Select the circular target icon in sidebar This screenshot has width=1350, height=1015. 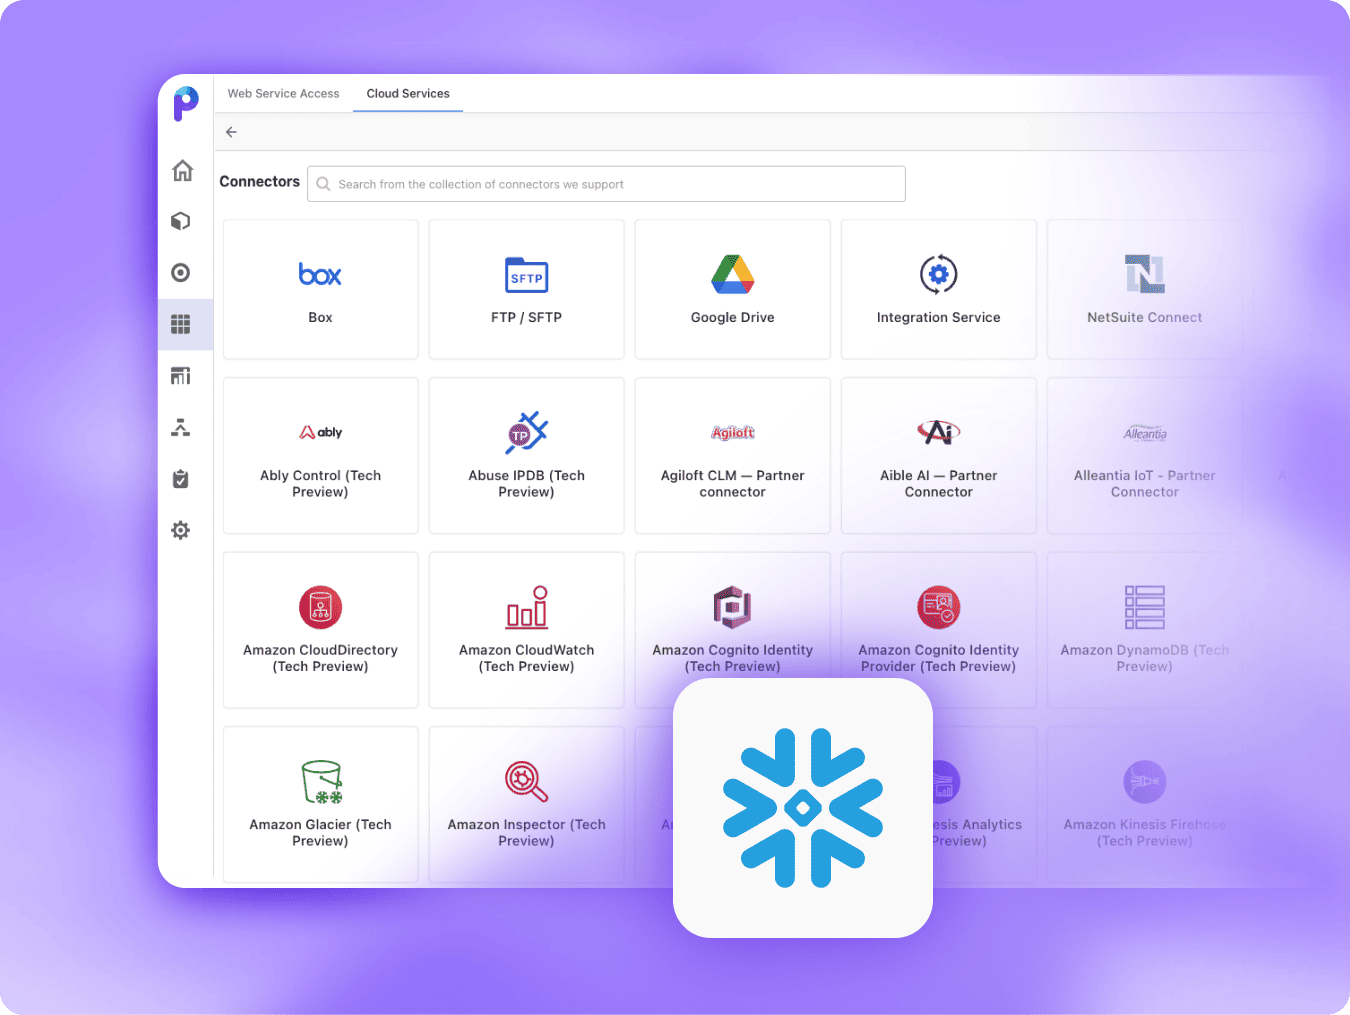181,272
